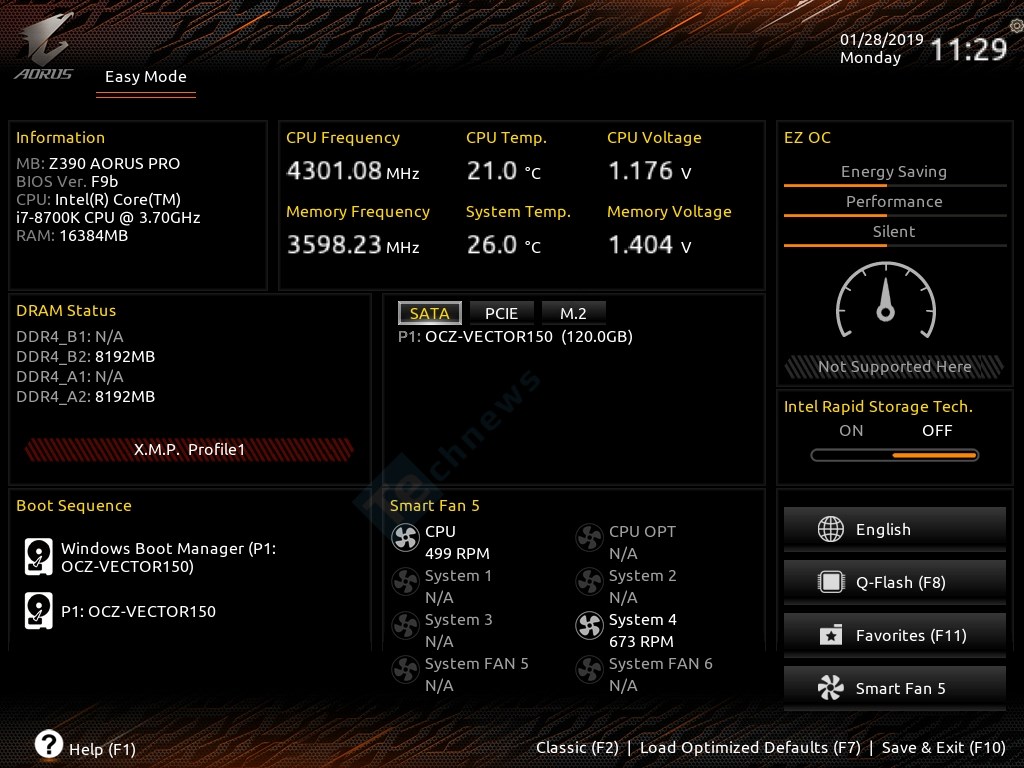Click the Q-Flash chip icon
This screenshot has height=768, width=1024.
click(x=831, y=582)
